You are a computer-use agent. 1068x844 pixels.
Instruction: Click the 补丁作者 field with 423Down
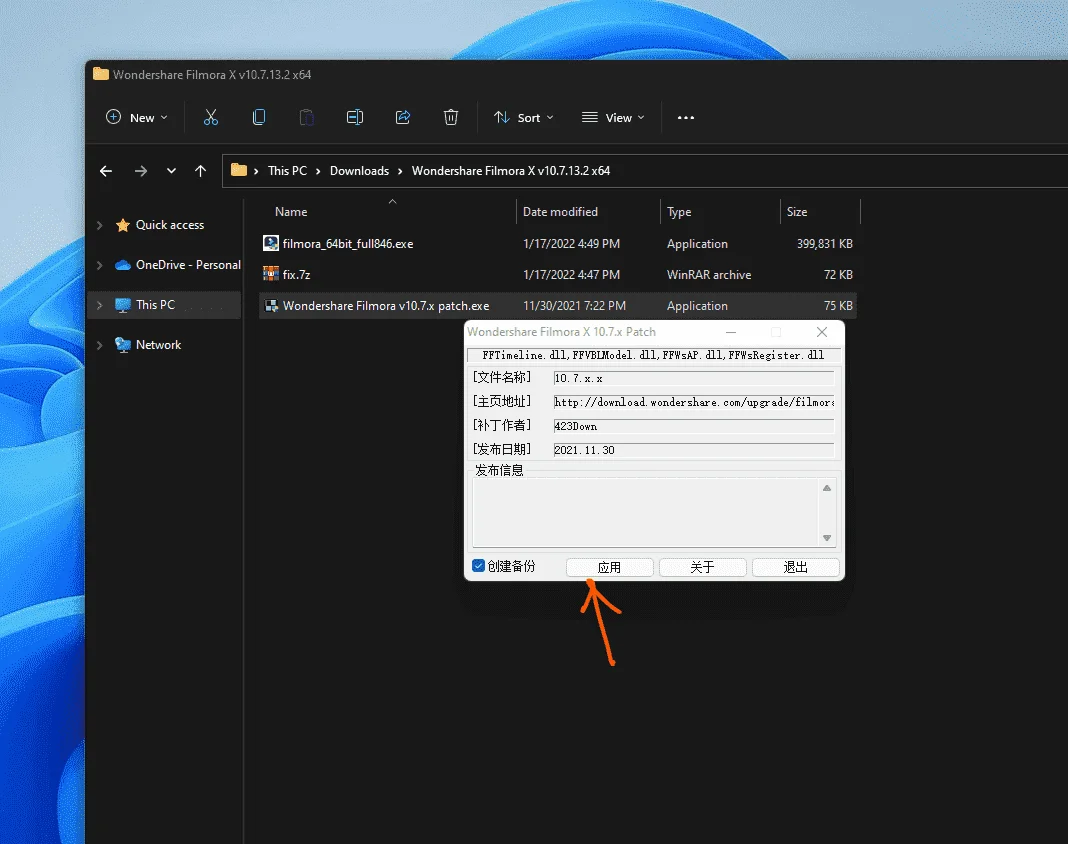(x=693, y=426)
